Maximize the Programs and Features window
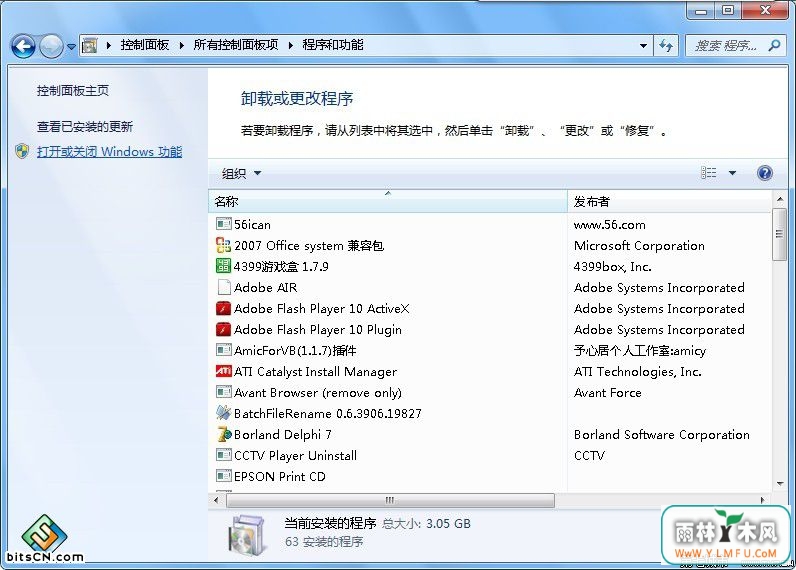This screenshot has width=796, height=570. (728, 10)
